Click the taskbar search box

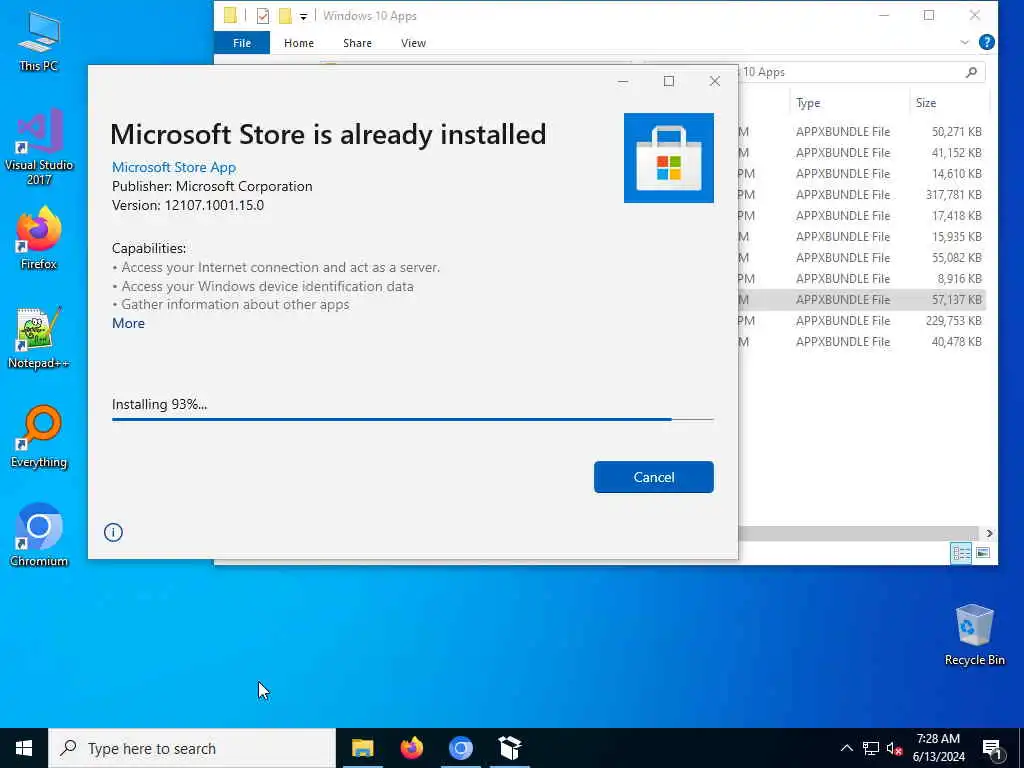click(192, 748)
